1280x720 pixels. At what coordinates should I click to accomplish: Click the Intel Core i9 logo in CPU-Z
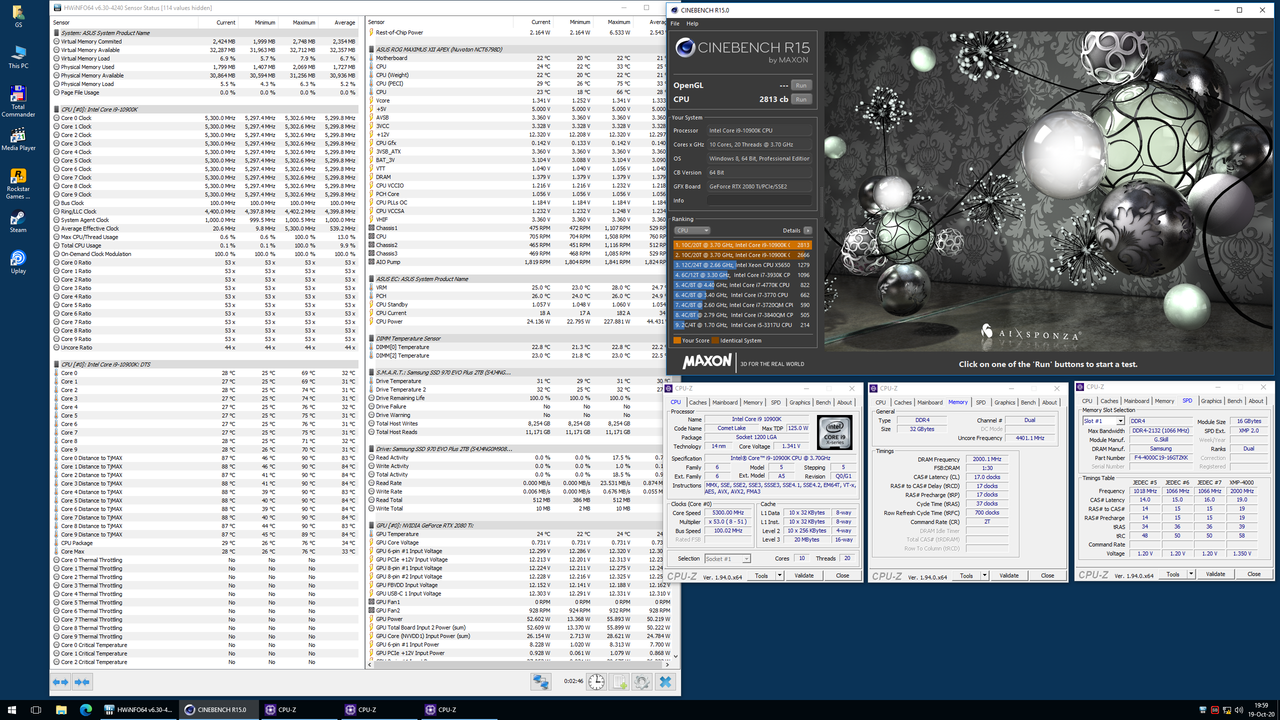835,431
